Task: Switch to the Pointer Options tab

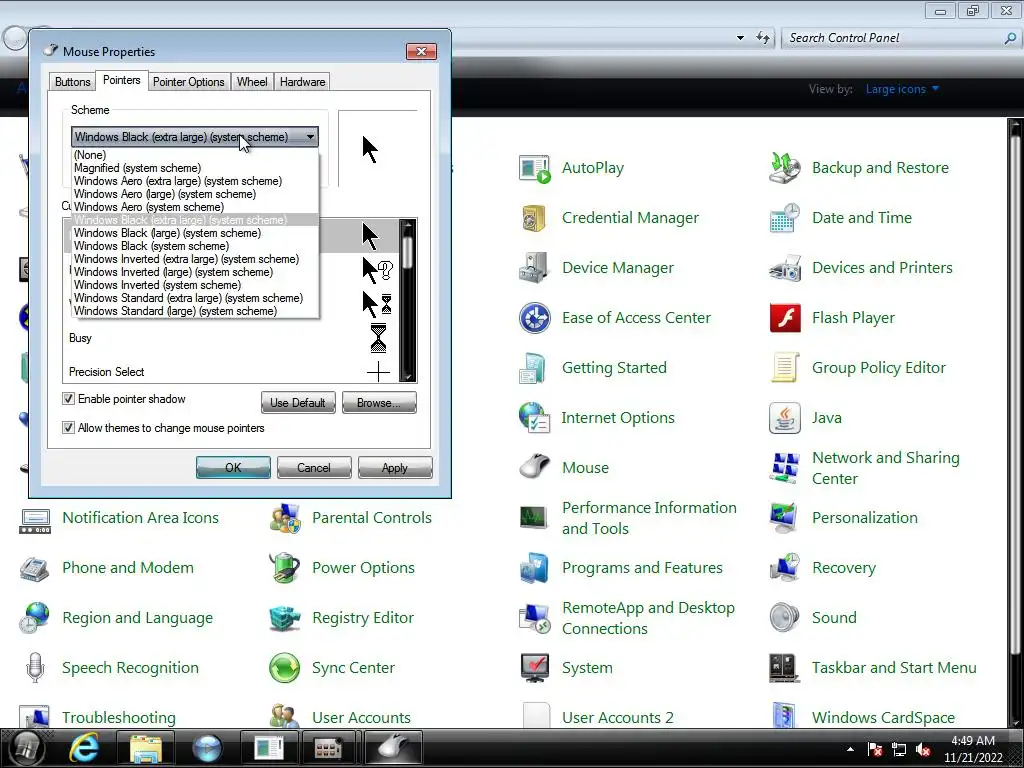Action: pyautogui.click(x=189, y=82)
